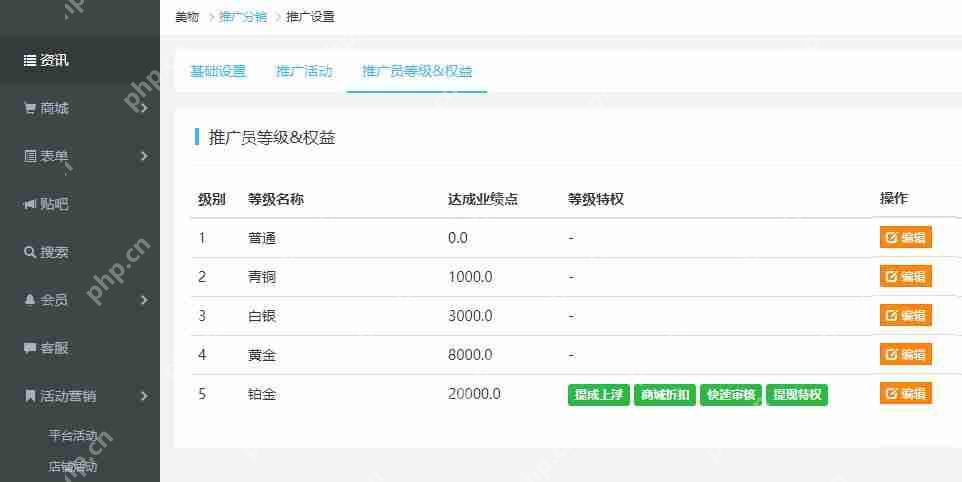
Task: Select the 提成上浮 privilege tag
Action: 599,394
